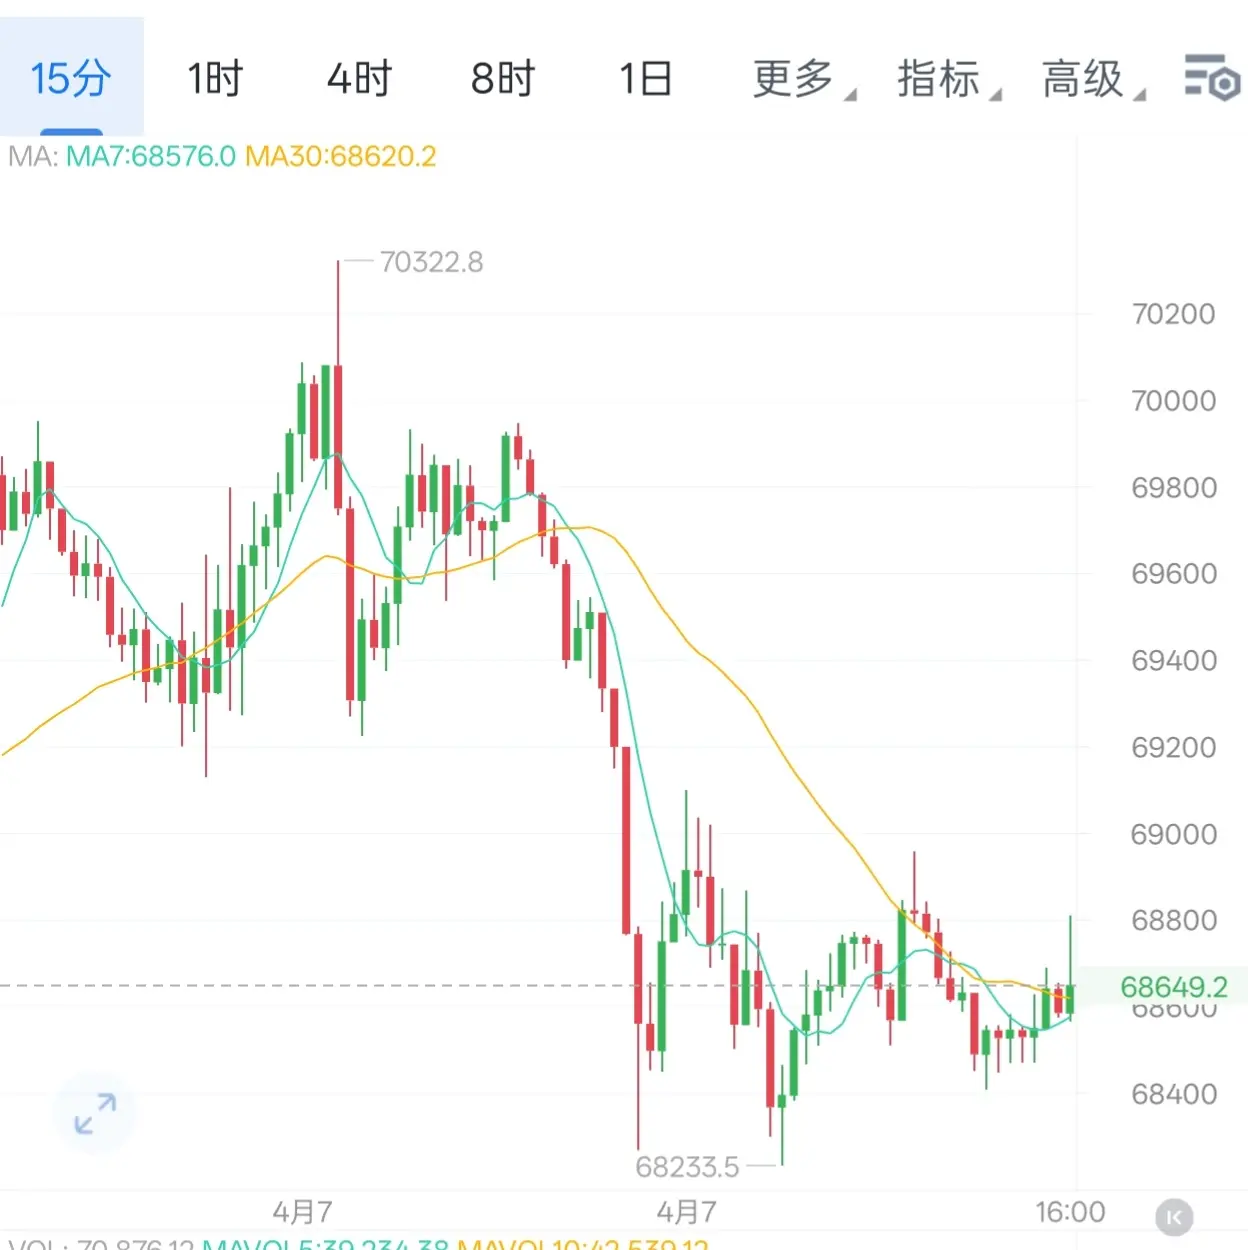
Task: Open the 高级 advanced dropdown
Action: 1092,78
